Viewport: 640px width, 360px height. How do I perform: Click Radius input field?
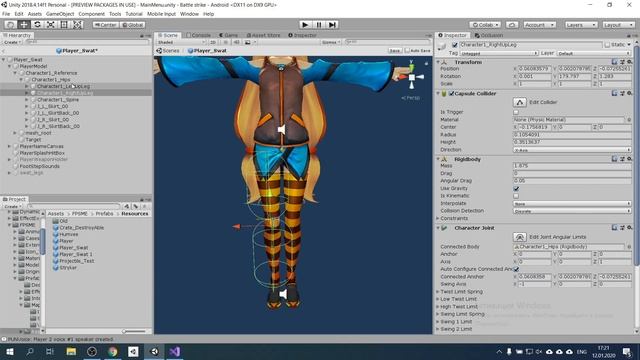click(572, 135)
